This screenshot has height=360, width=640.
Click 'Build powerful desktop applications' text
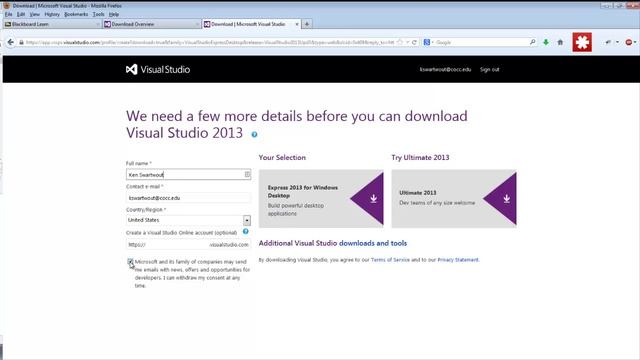click(296, 209)
